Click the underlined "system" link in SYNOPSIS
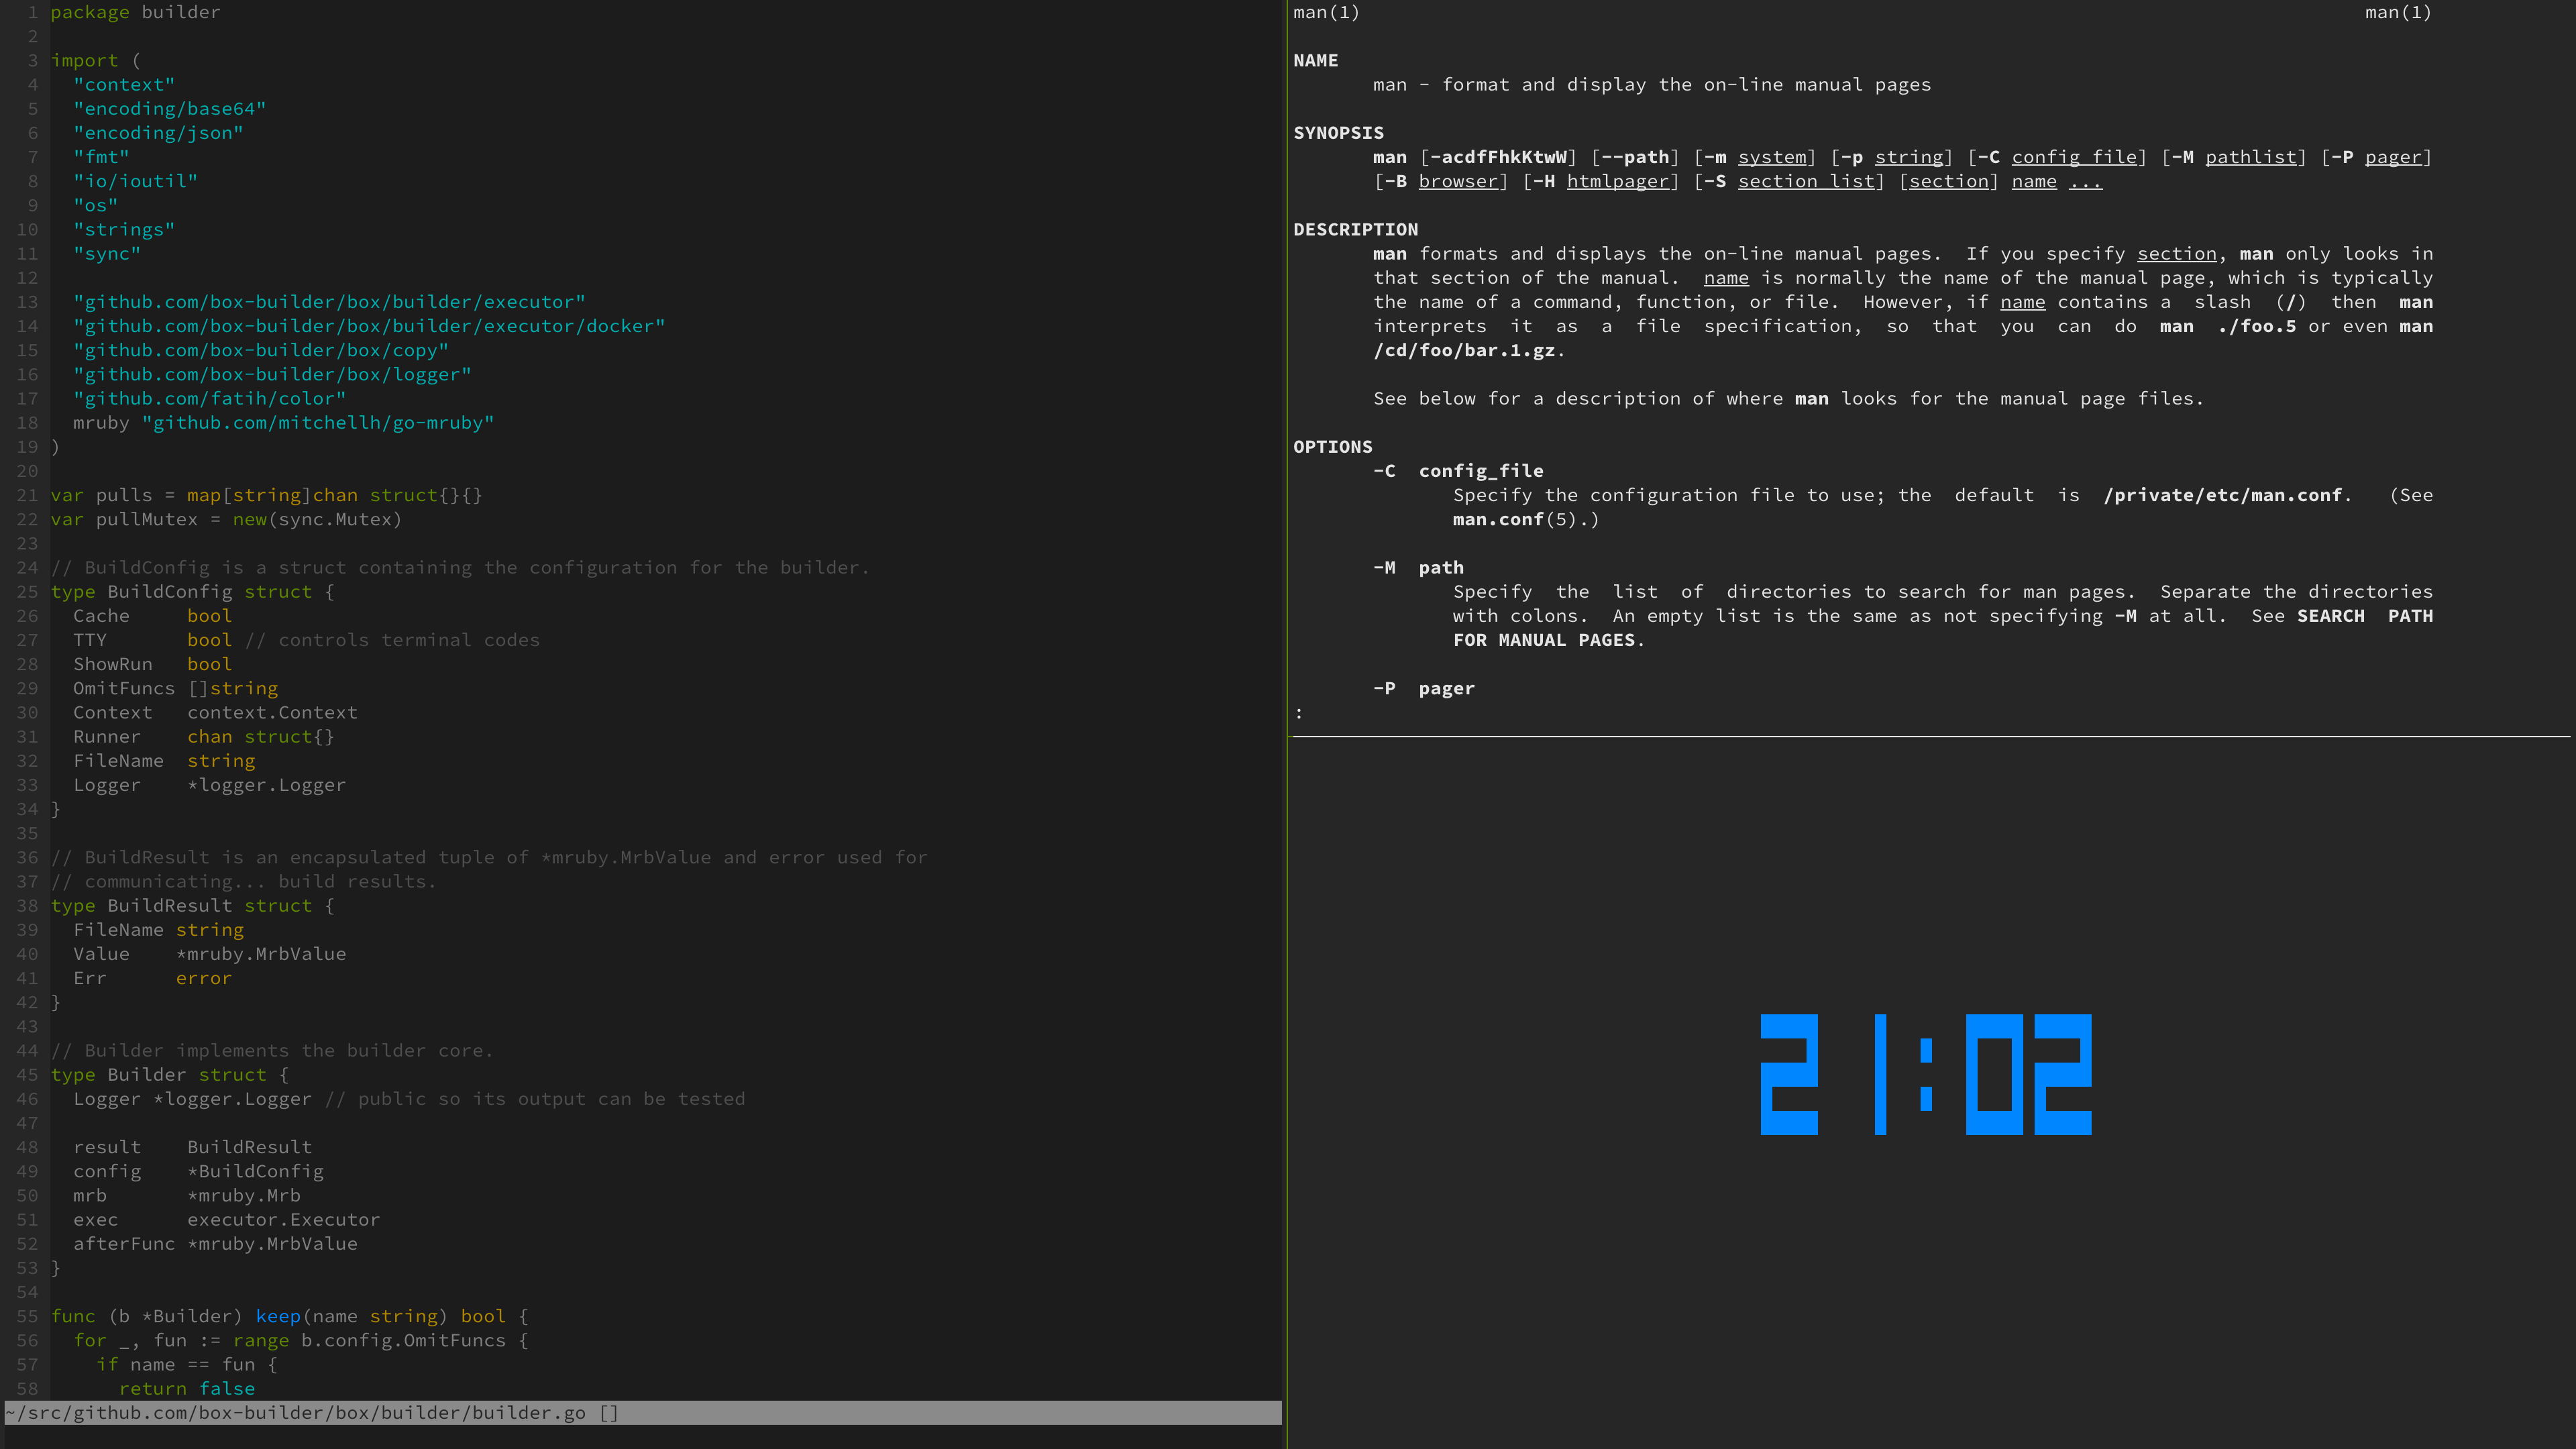 point(1773,156)
